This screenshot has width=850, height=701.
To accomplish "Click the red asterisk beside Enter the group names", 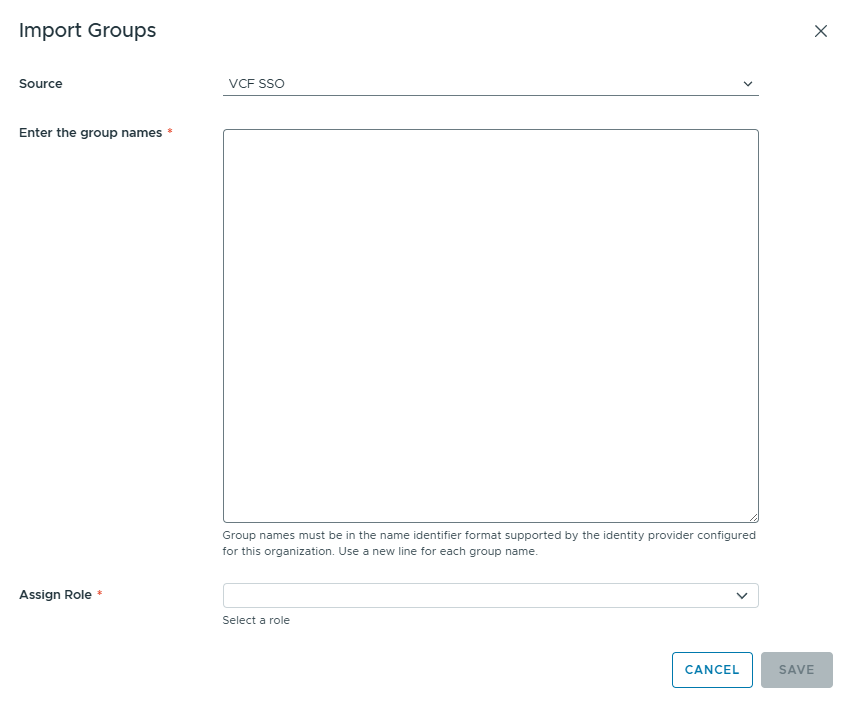I will pyautogui.click(x=170, y=131).
